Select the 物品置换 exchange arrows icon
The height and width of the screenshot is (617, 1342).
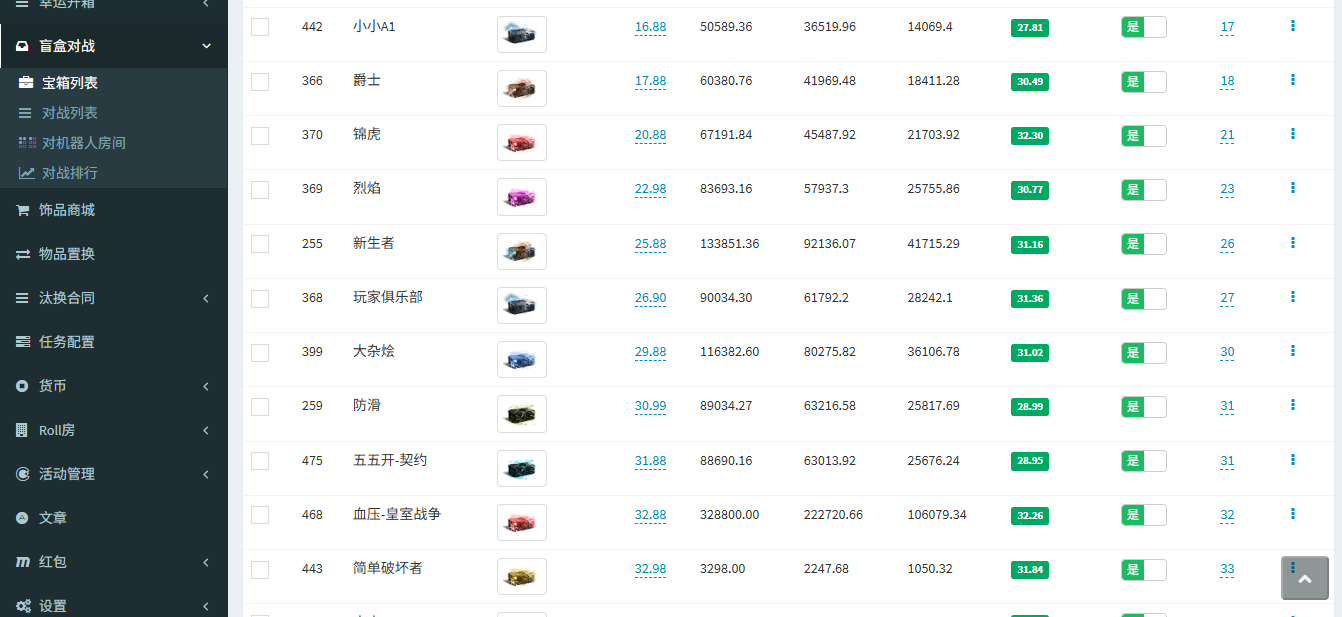click(22, 253)
